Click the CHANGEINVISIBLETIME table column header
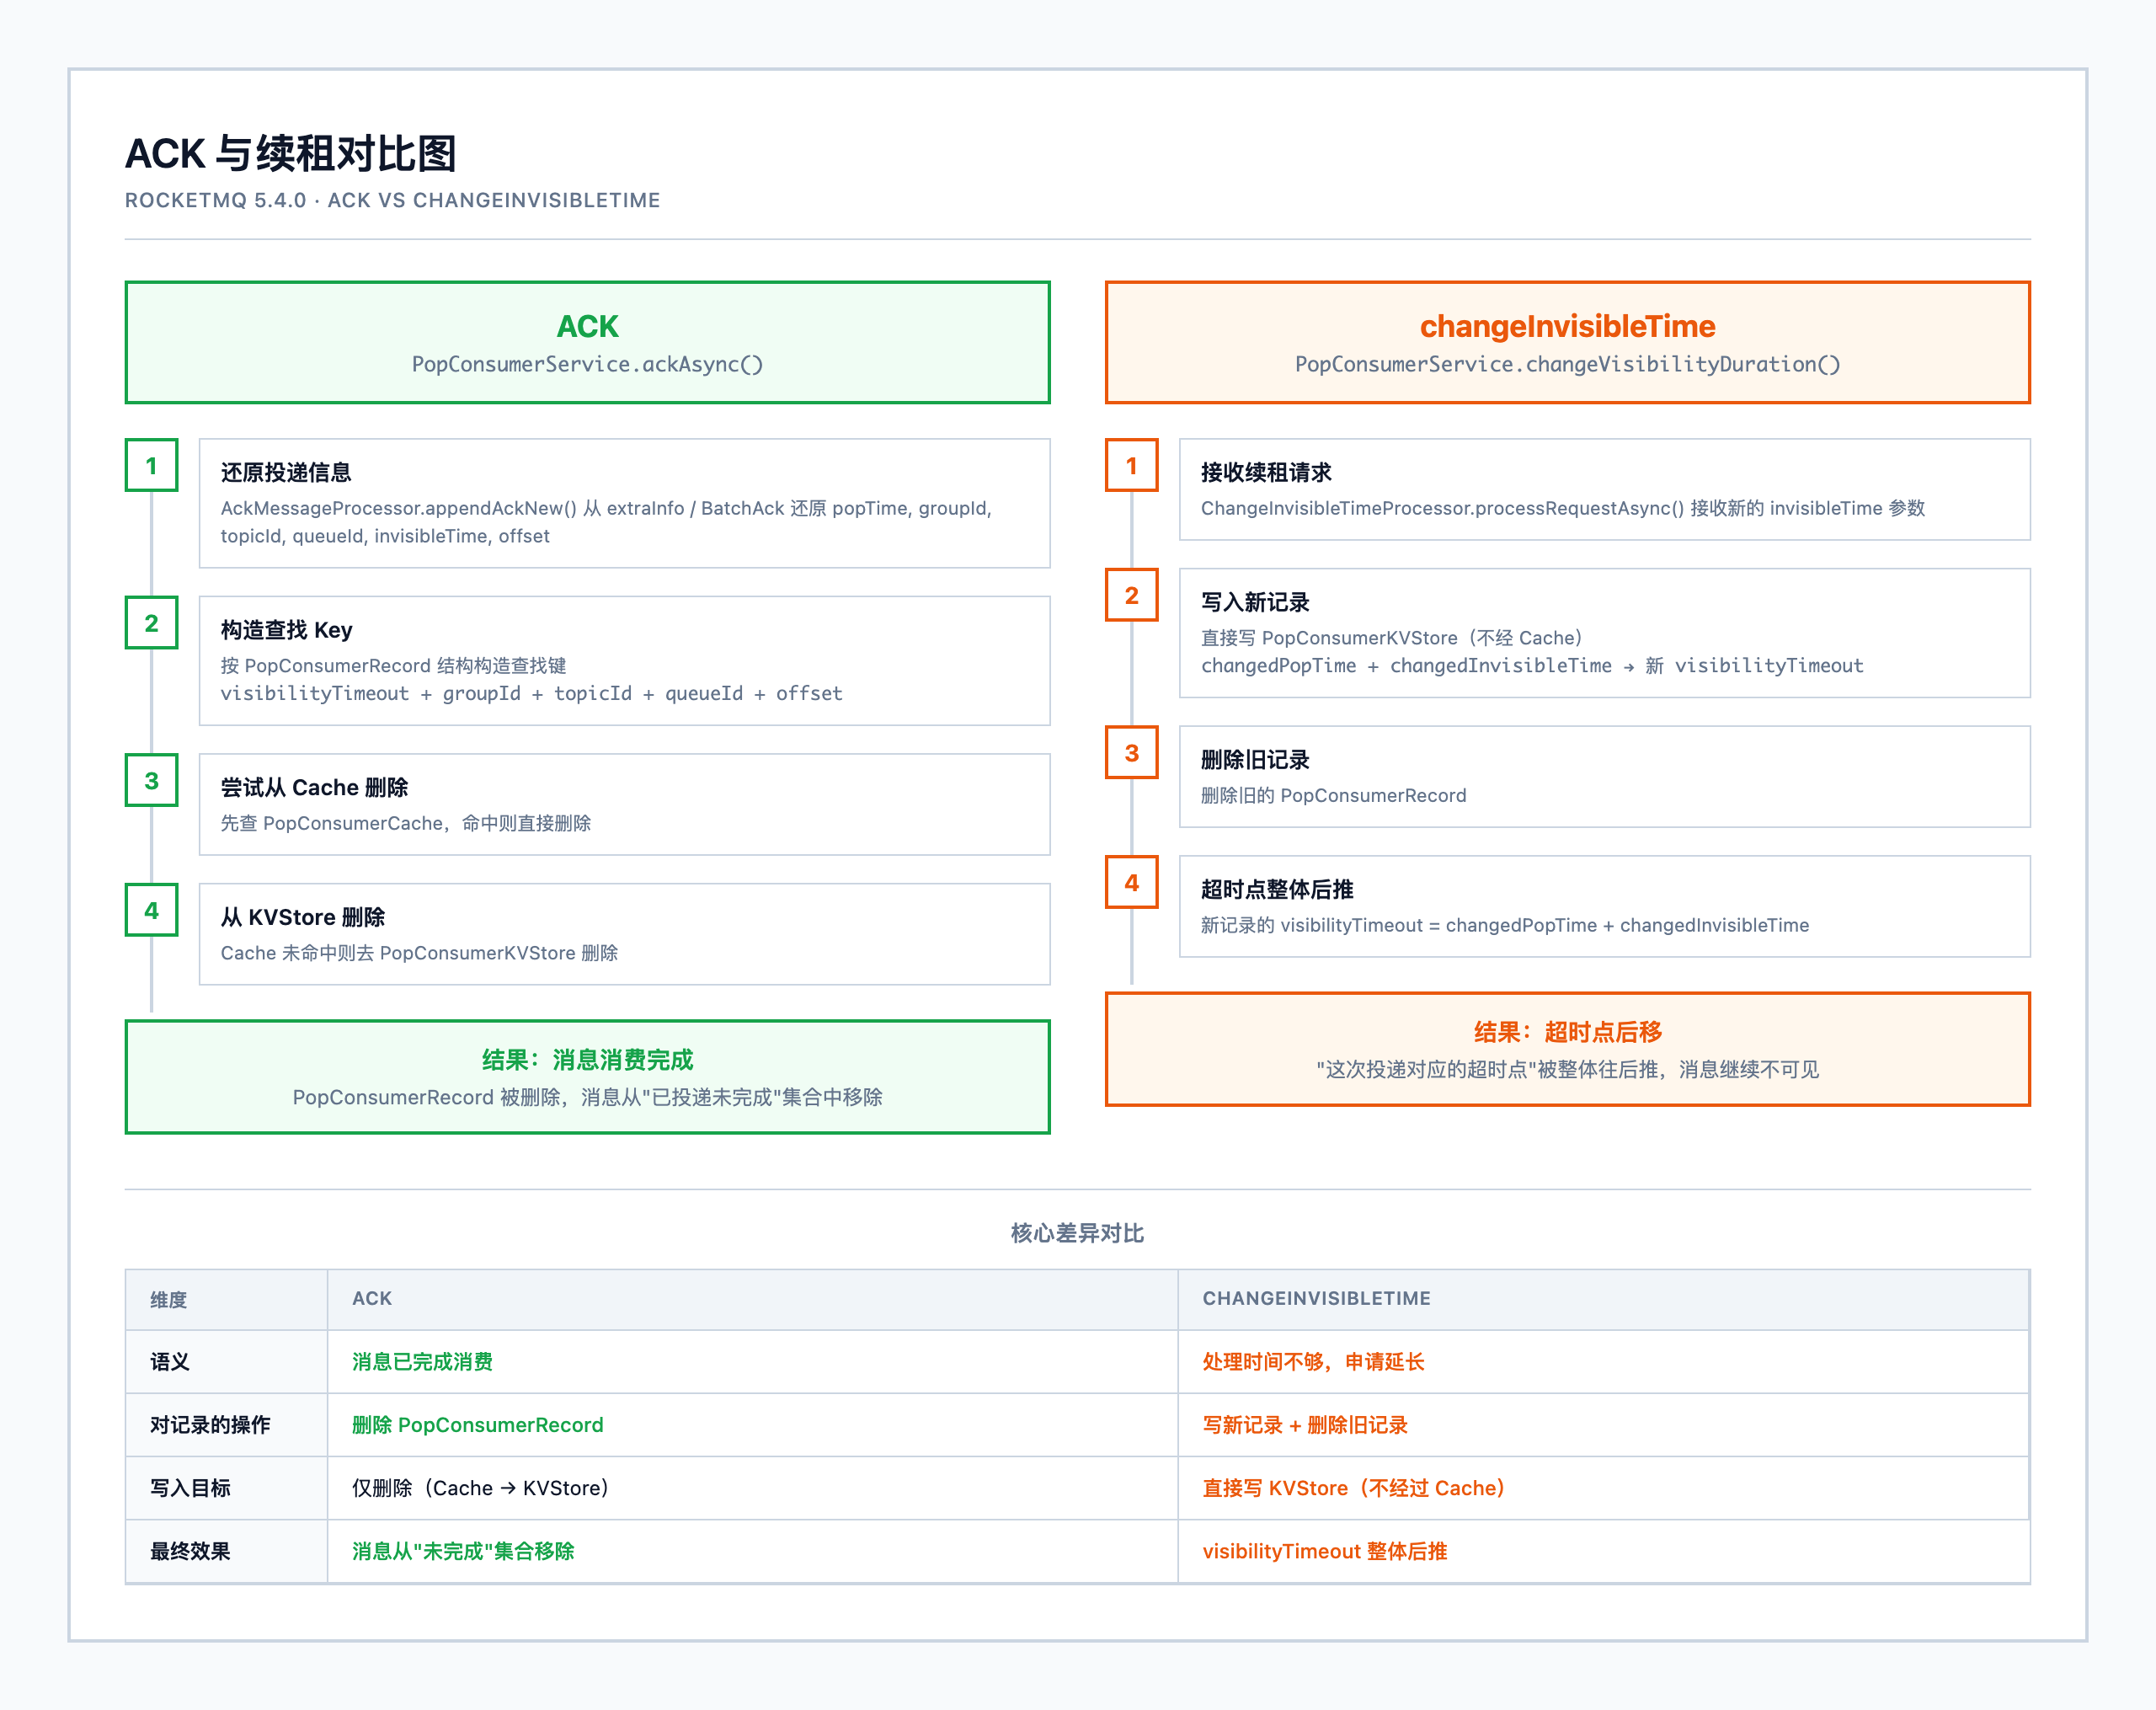This screenshot has height=1710, width=2156. pos(1316,1298)
